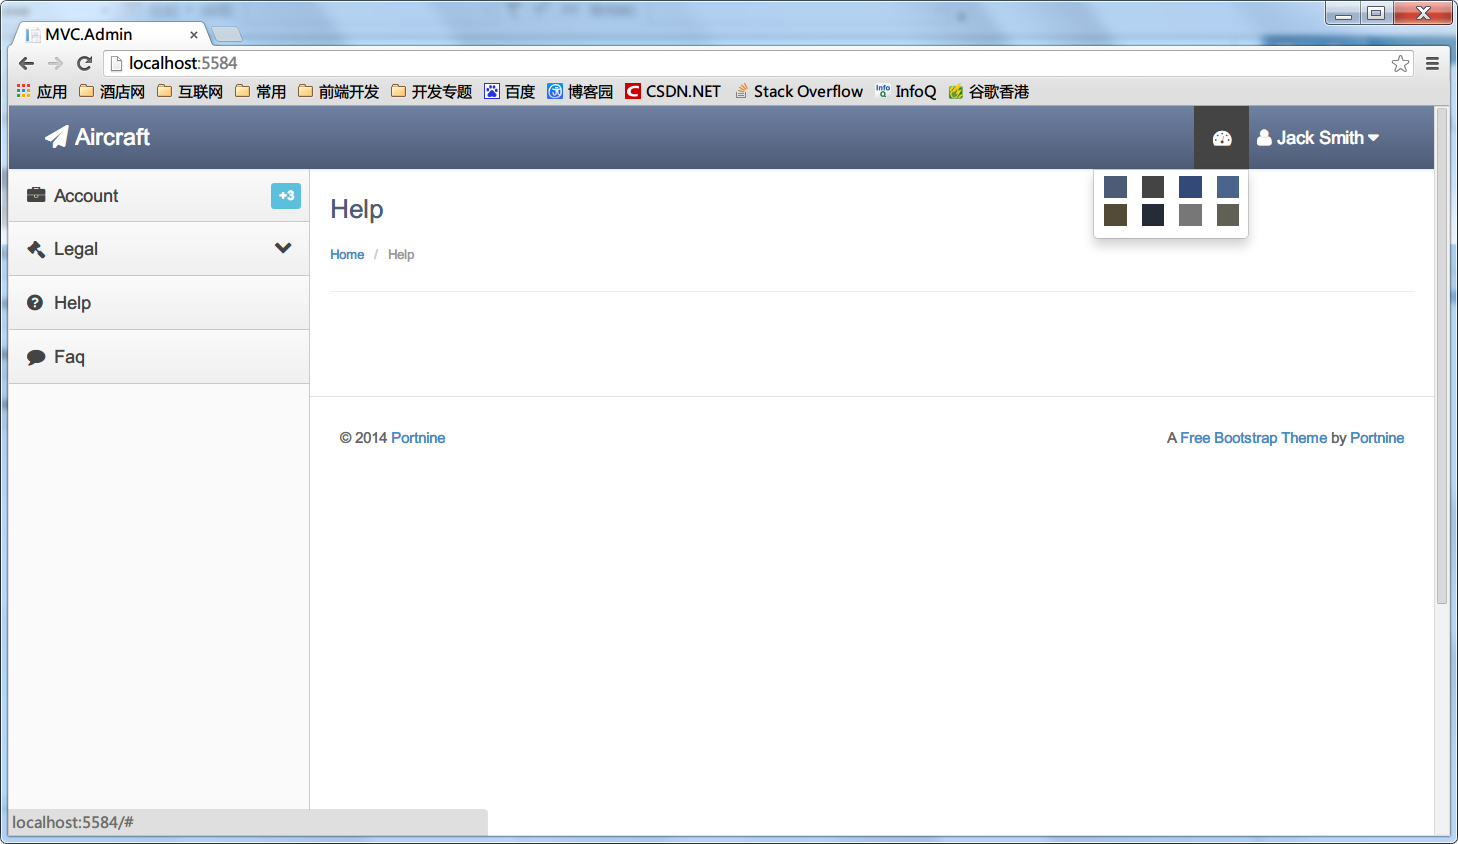
Task: Select the Help sidebar item
Action: click(x=159, y=303)
